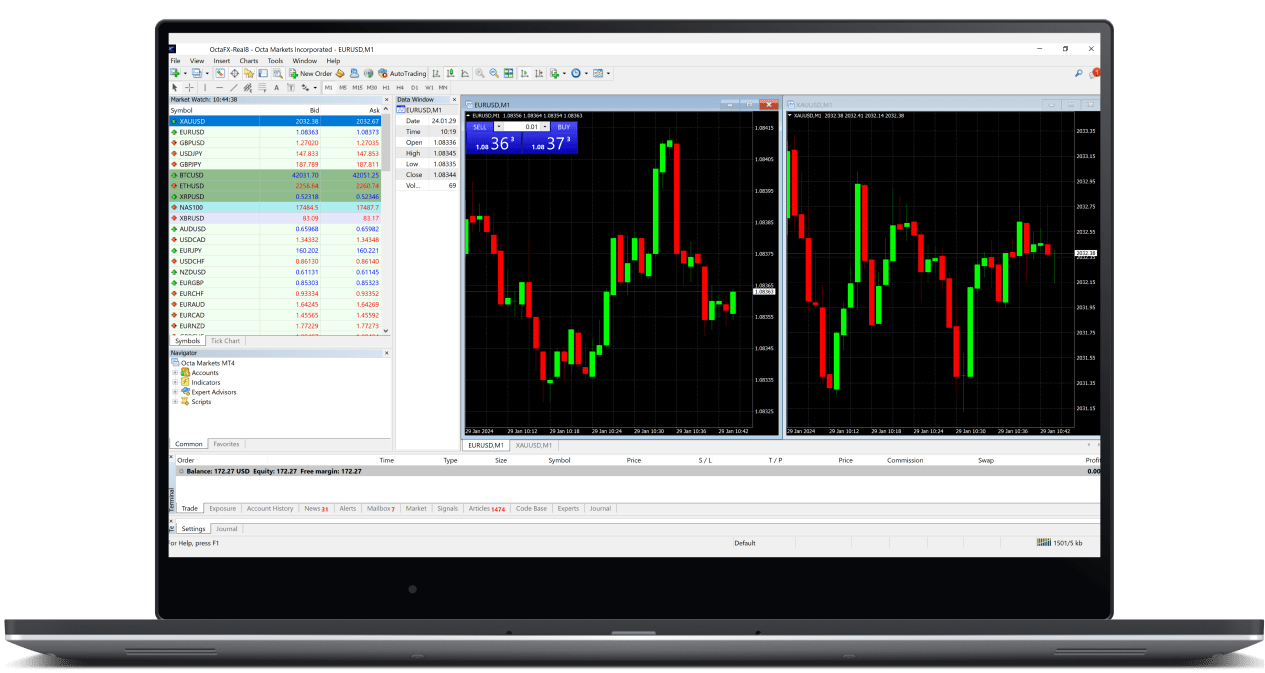Image resolution: width=1265 pixels, height=673 pixels.
Task: Open the Templates dropdown arrow
Action: point(608,73)
